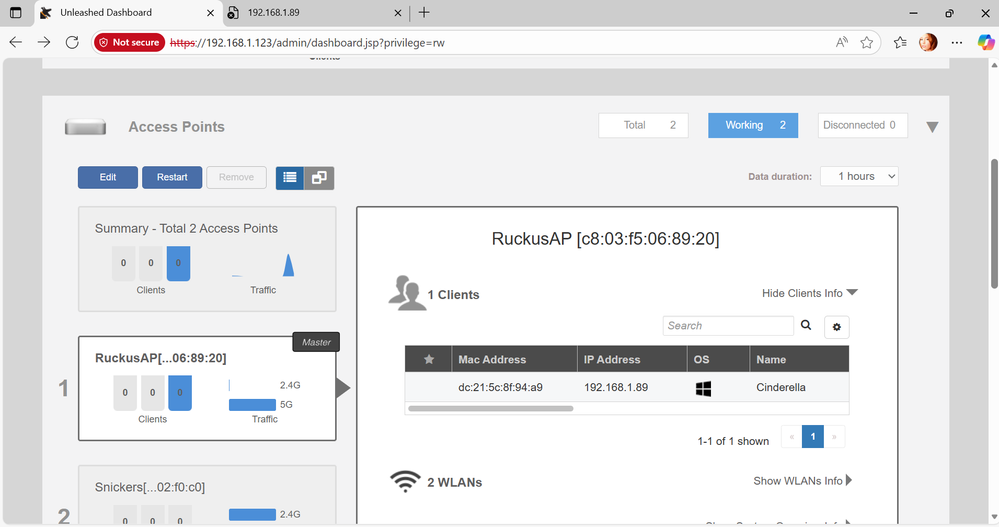Click the address bar URL

(307, 43)
